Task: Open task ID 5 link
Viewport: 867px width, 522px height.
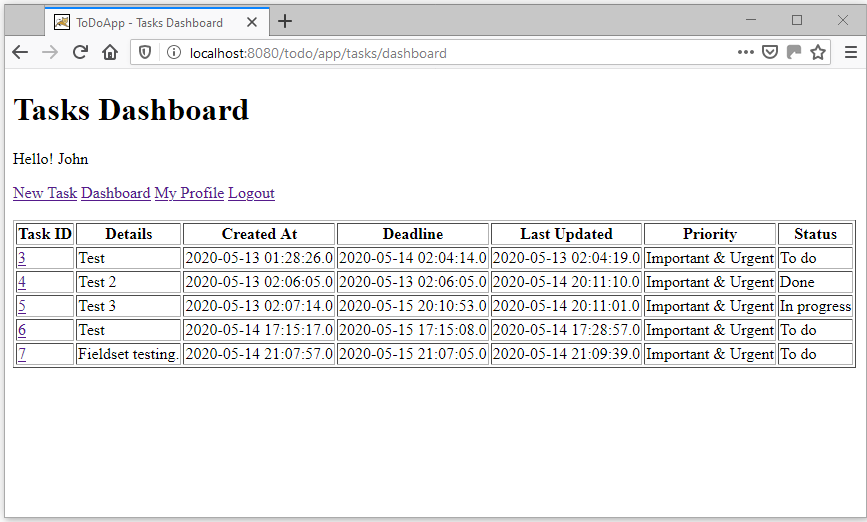Action: 22,306
